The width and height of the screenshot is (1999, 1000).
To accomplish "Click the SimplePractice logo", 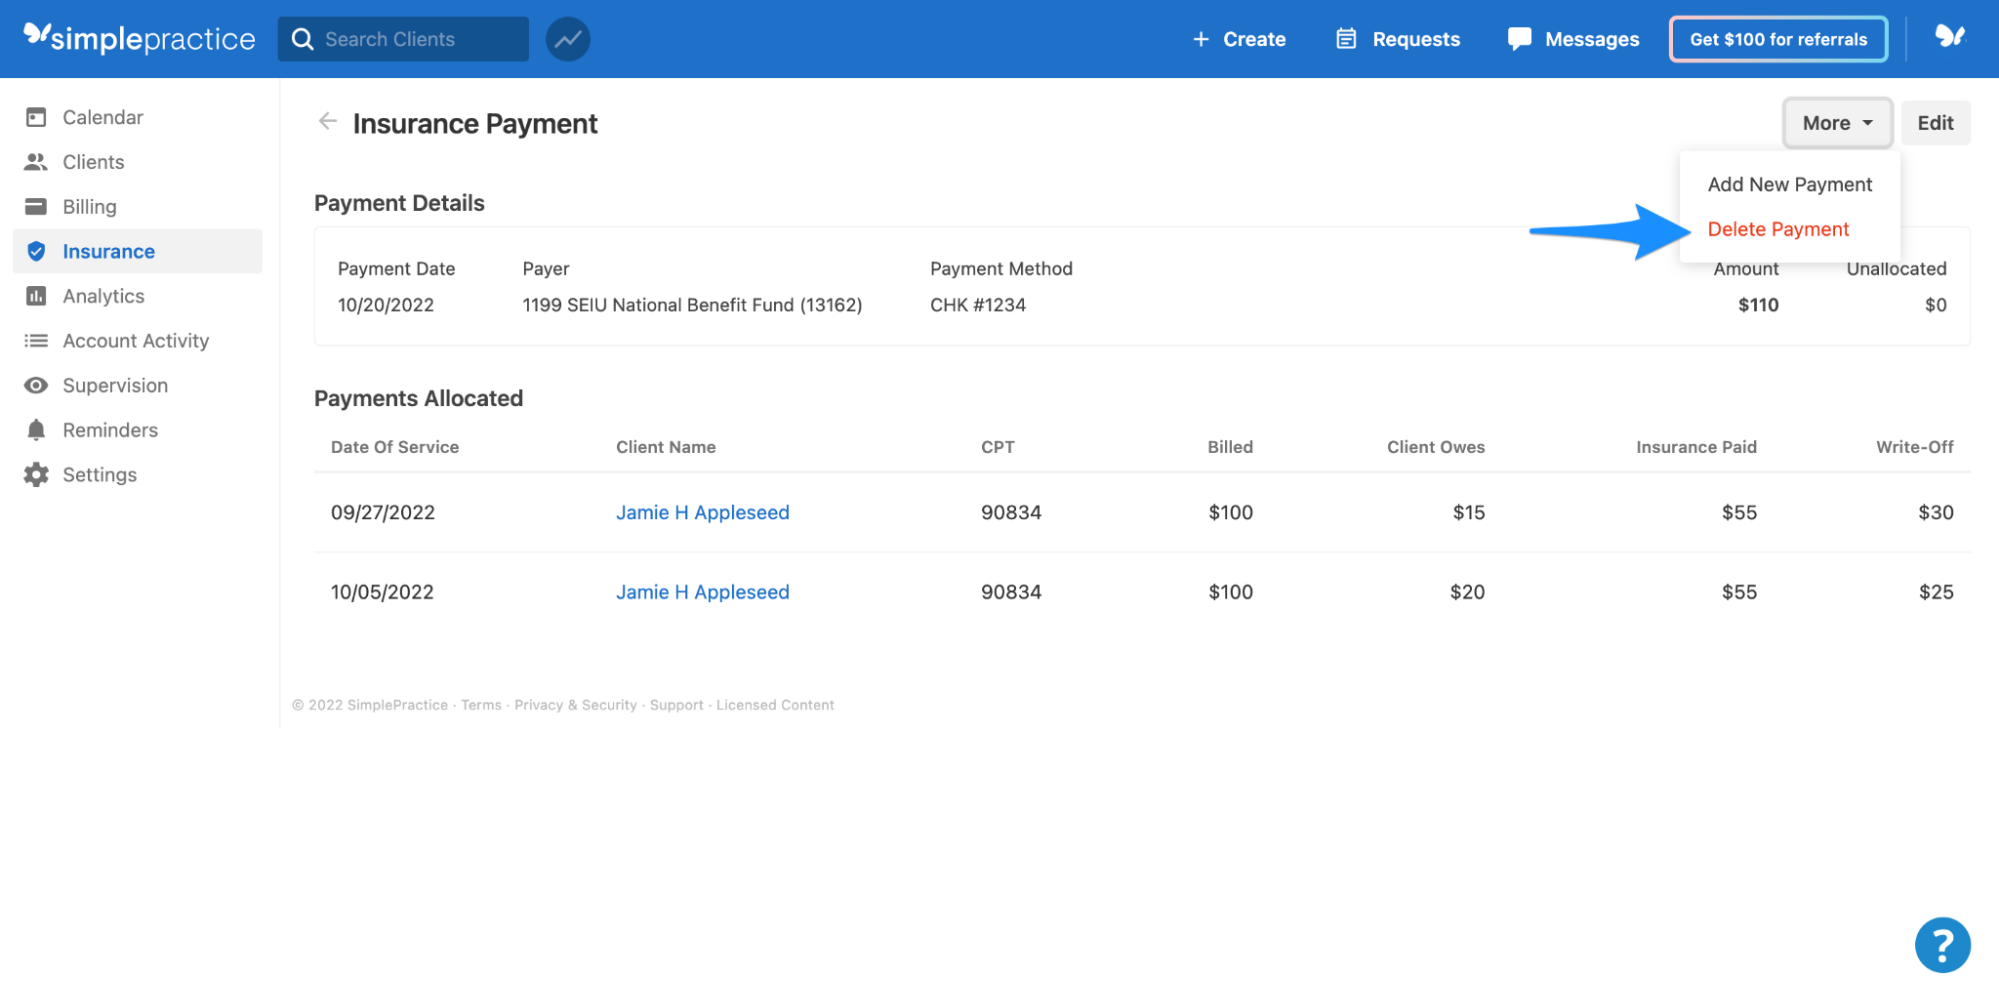I will (139, 38).
